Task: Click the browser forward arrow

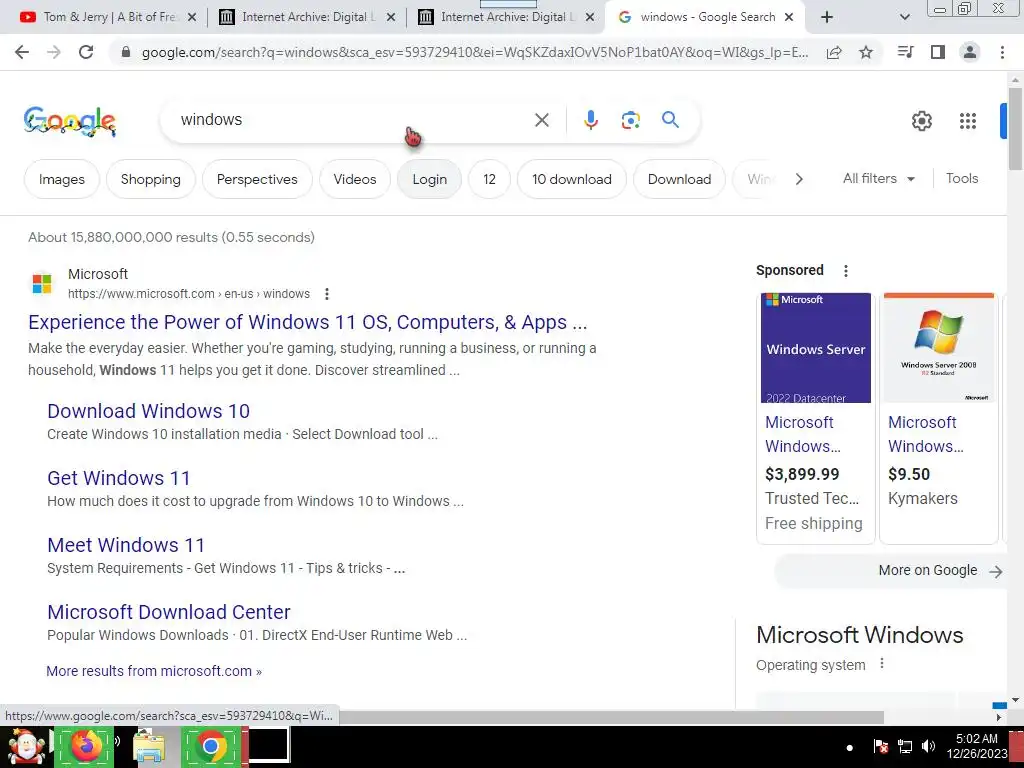Action: tap(54, 52)
